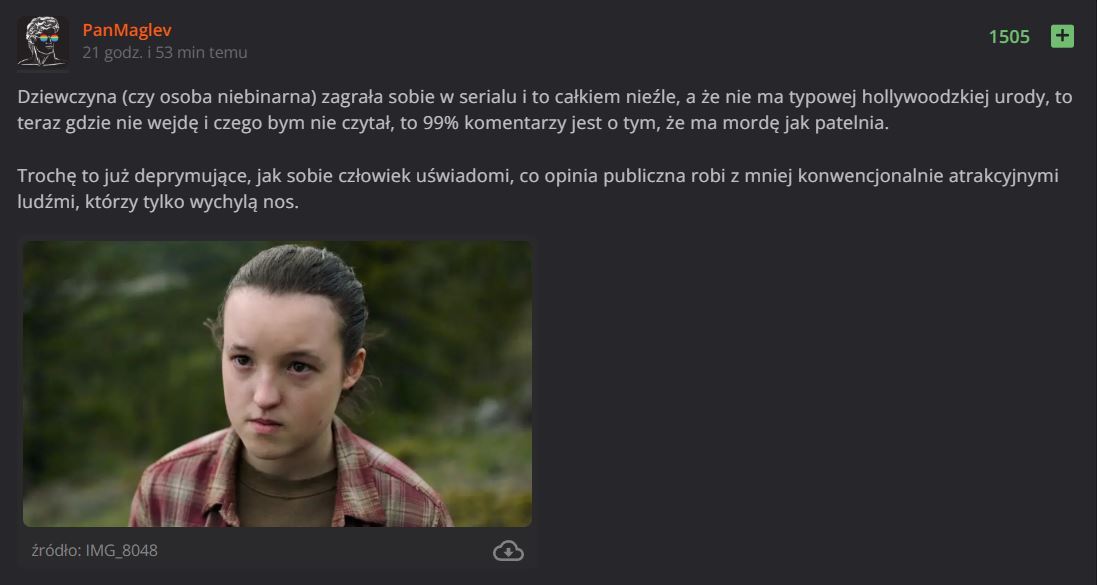Upvote the post with green plus button
The image size is (1097, 585).
1062,36
